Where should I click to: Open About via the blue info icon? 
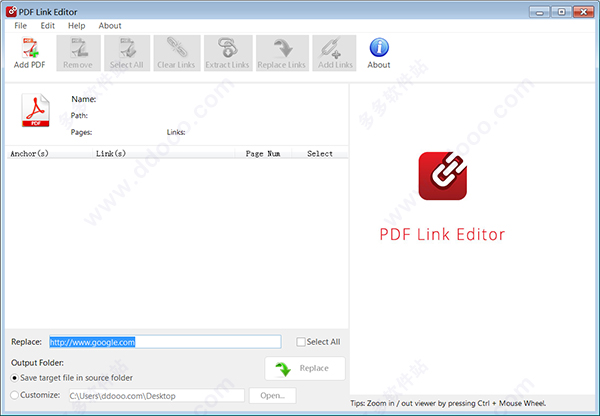379,53
